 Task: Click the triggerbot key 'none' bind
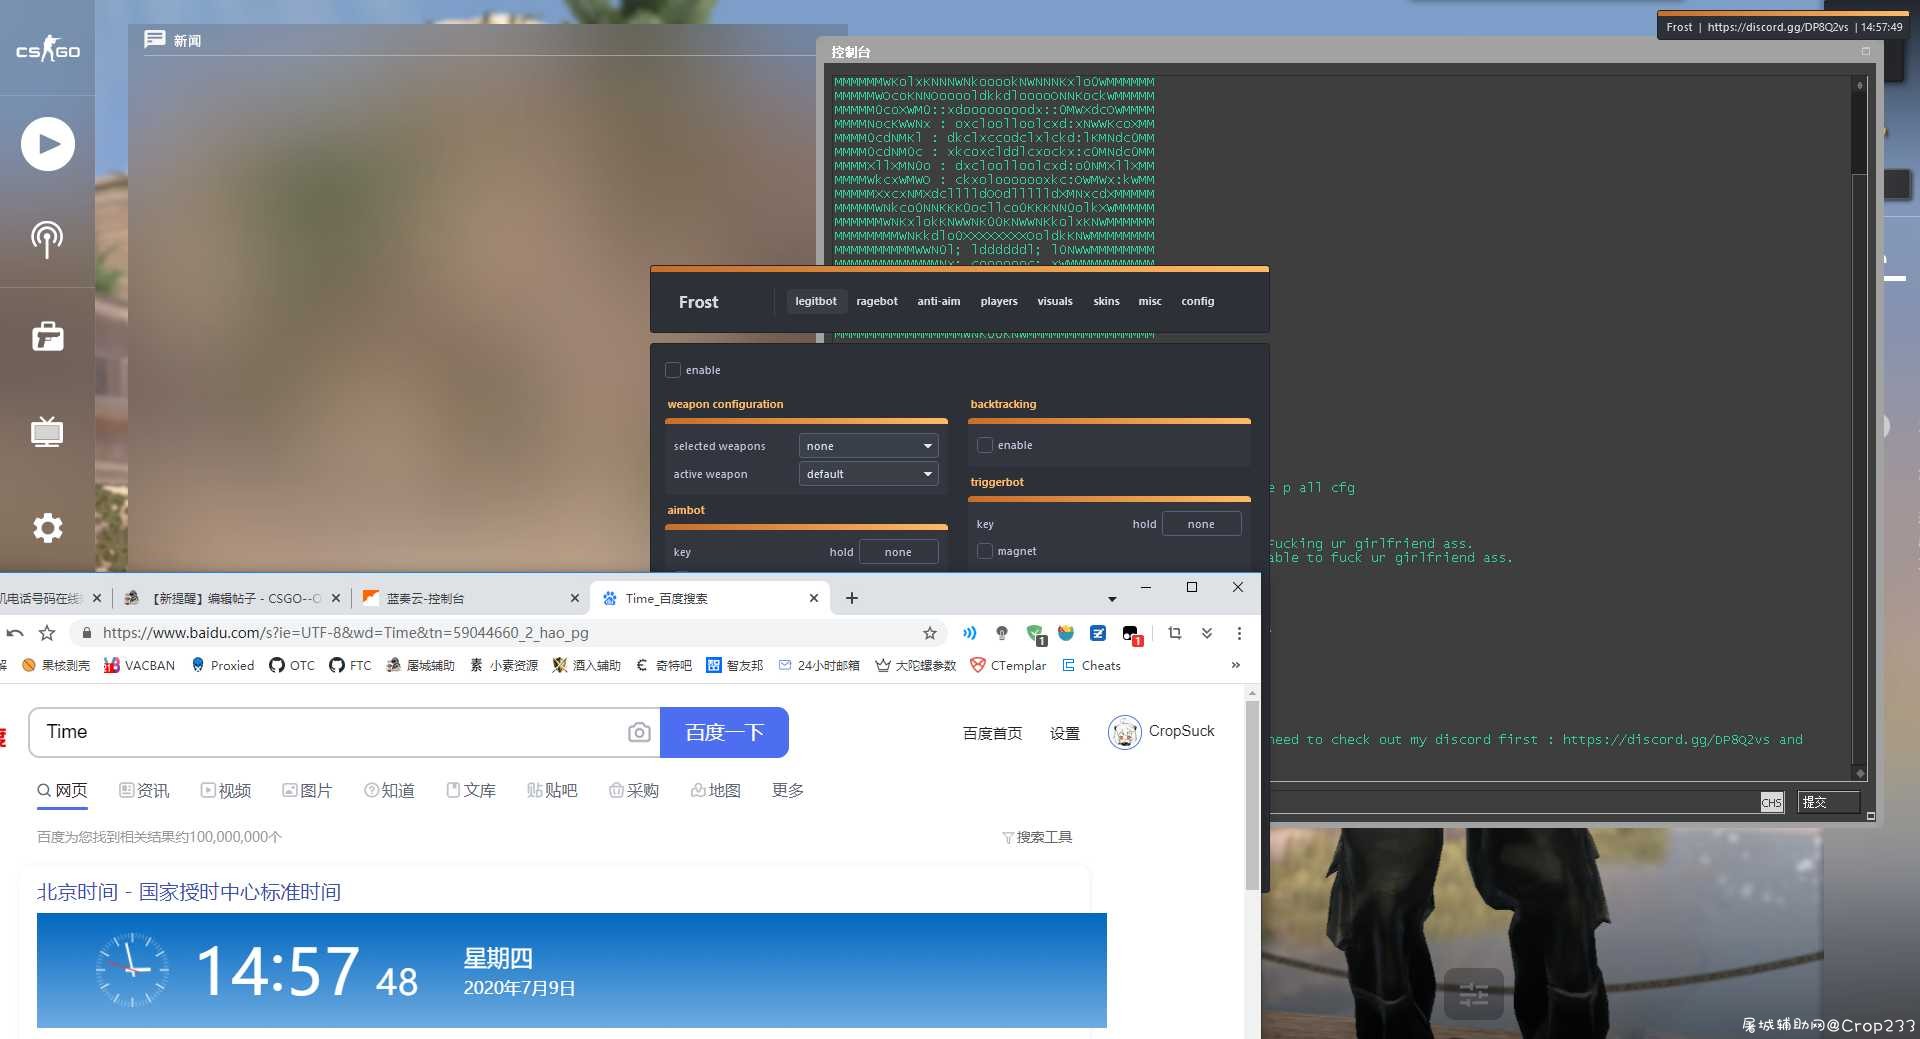[x=1201, y=524]
